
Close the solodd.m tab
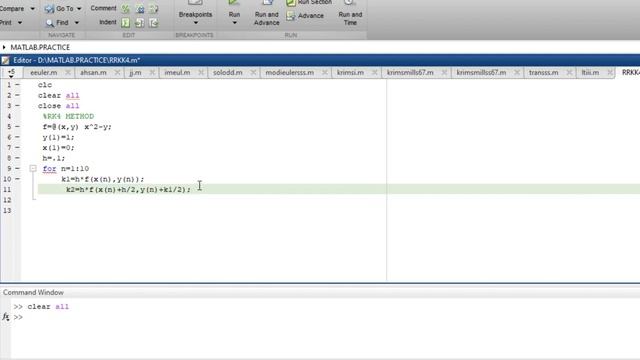coord(253,73)
